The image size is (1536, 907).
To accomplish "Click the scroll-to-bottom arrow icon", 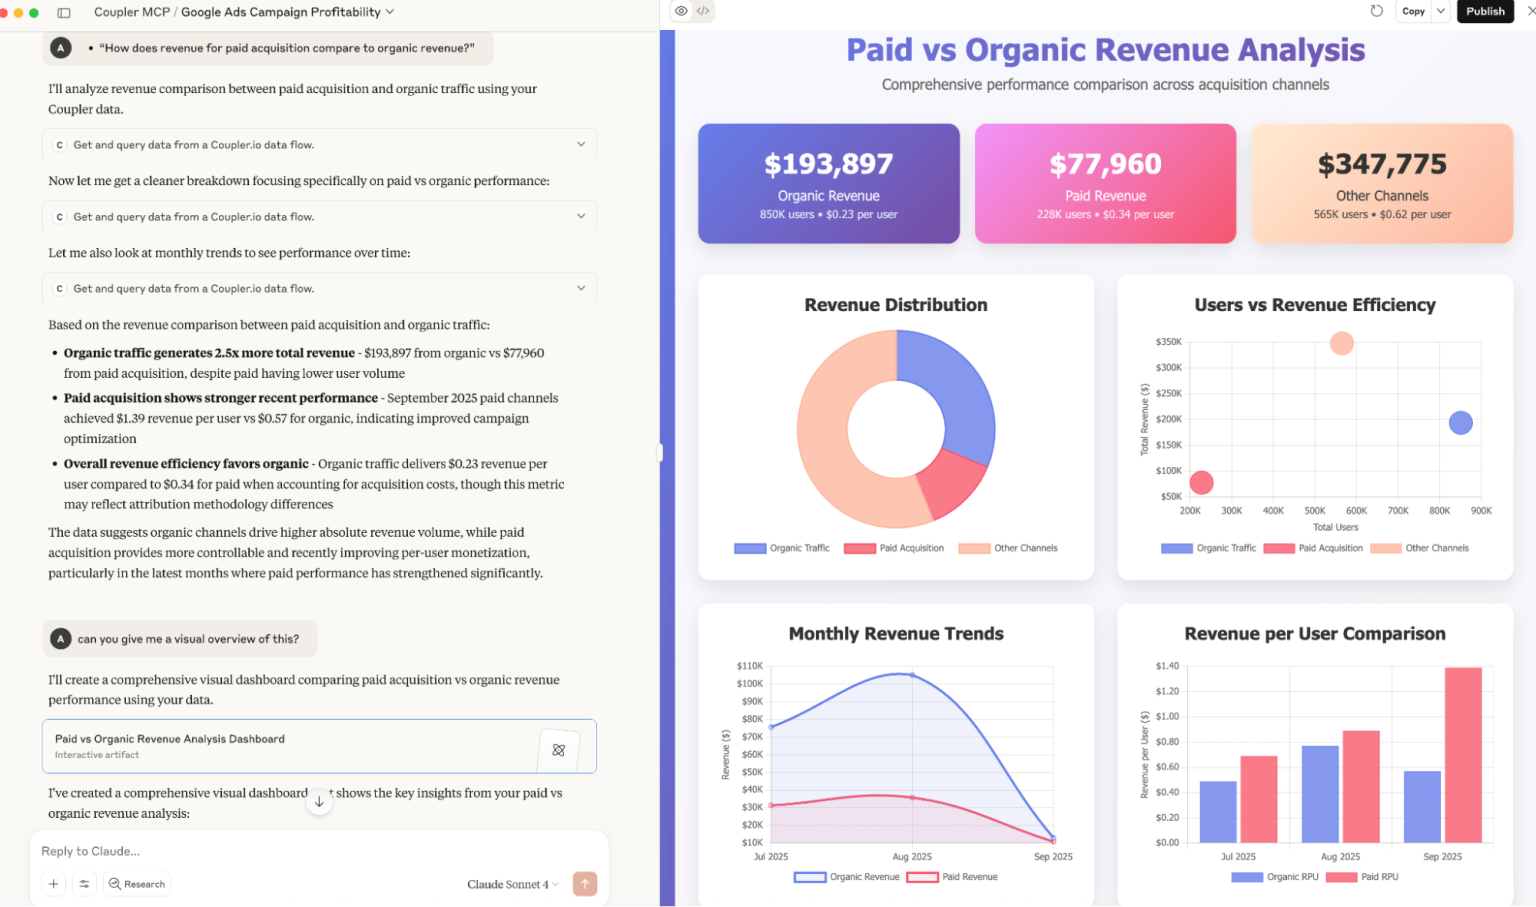I will (319, 801).
